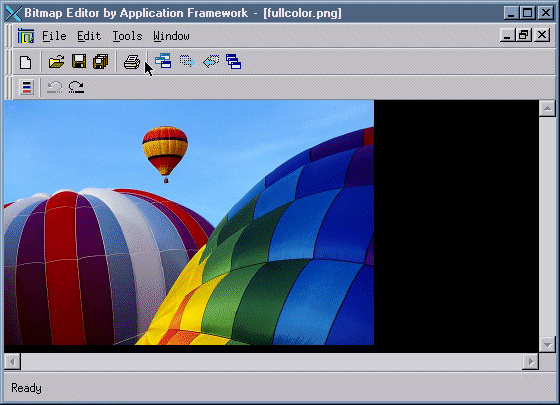The width and height of the screenshot is (560, 405).
Task: Select the previous window arrow icon
Action: coord(211,61)
